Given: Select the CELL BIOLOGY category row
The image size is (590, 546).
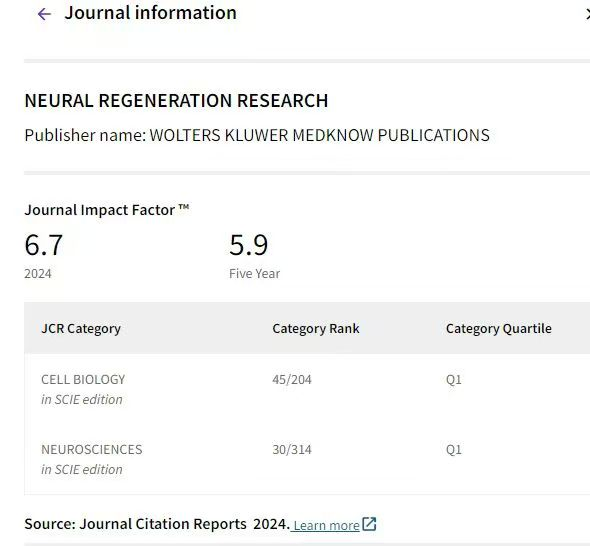Looking at the screenshot, I should [x=307, y=389].
